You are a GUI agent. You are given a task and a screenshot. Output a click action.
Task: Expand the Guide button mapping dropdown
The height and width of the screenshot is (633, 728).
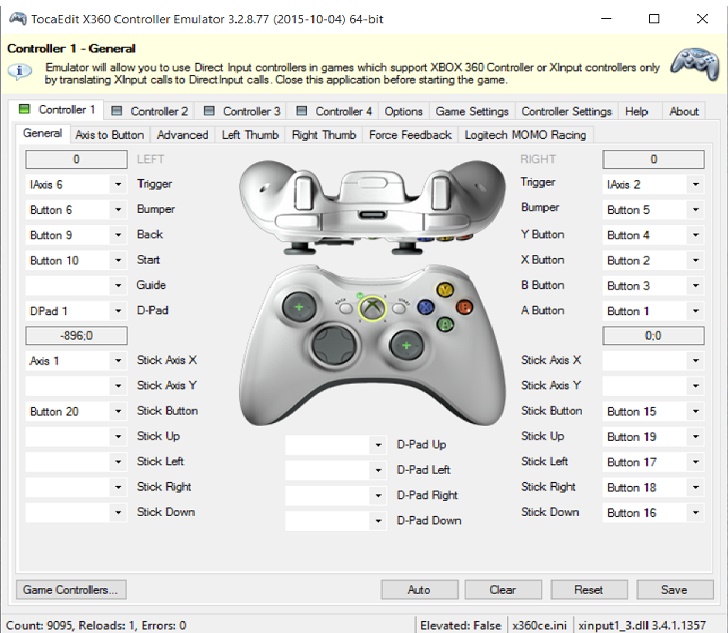118,285
